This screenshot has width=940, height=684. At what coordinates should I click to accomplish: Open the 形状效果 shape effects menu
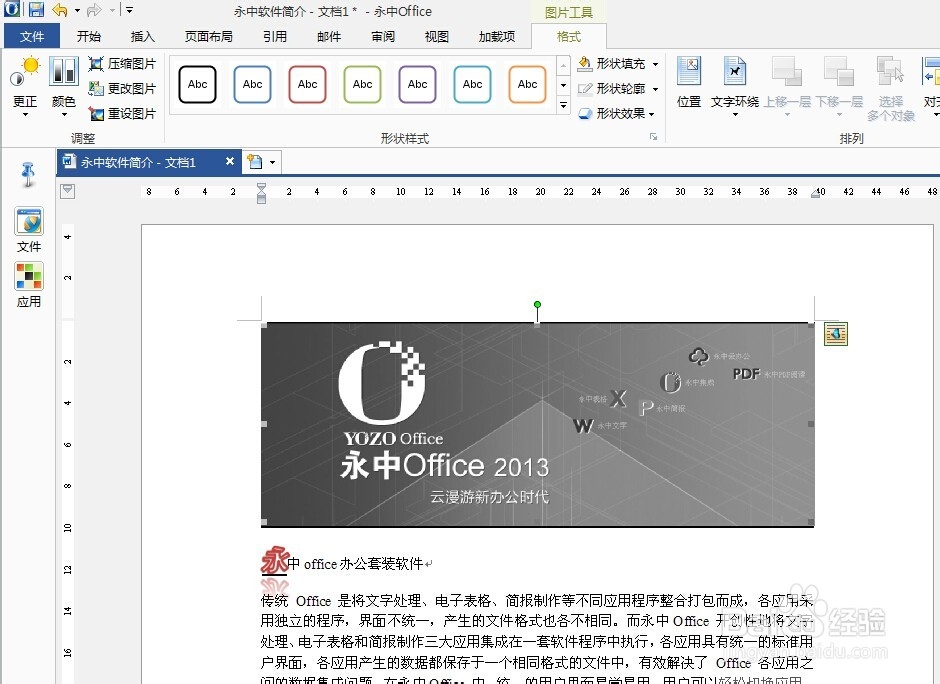tap(616, 113)
